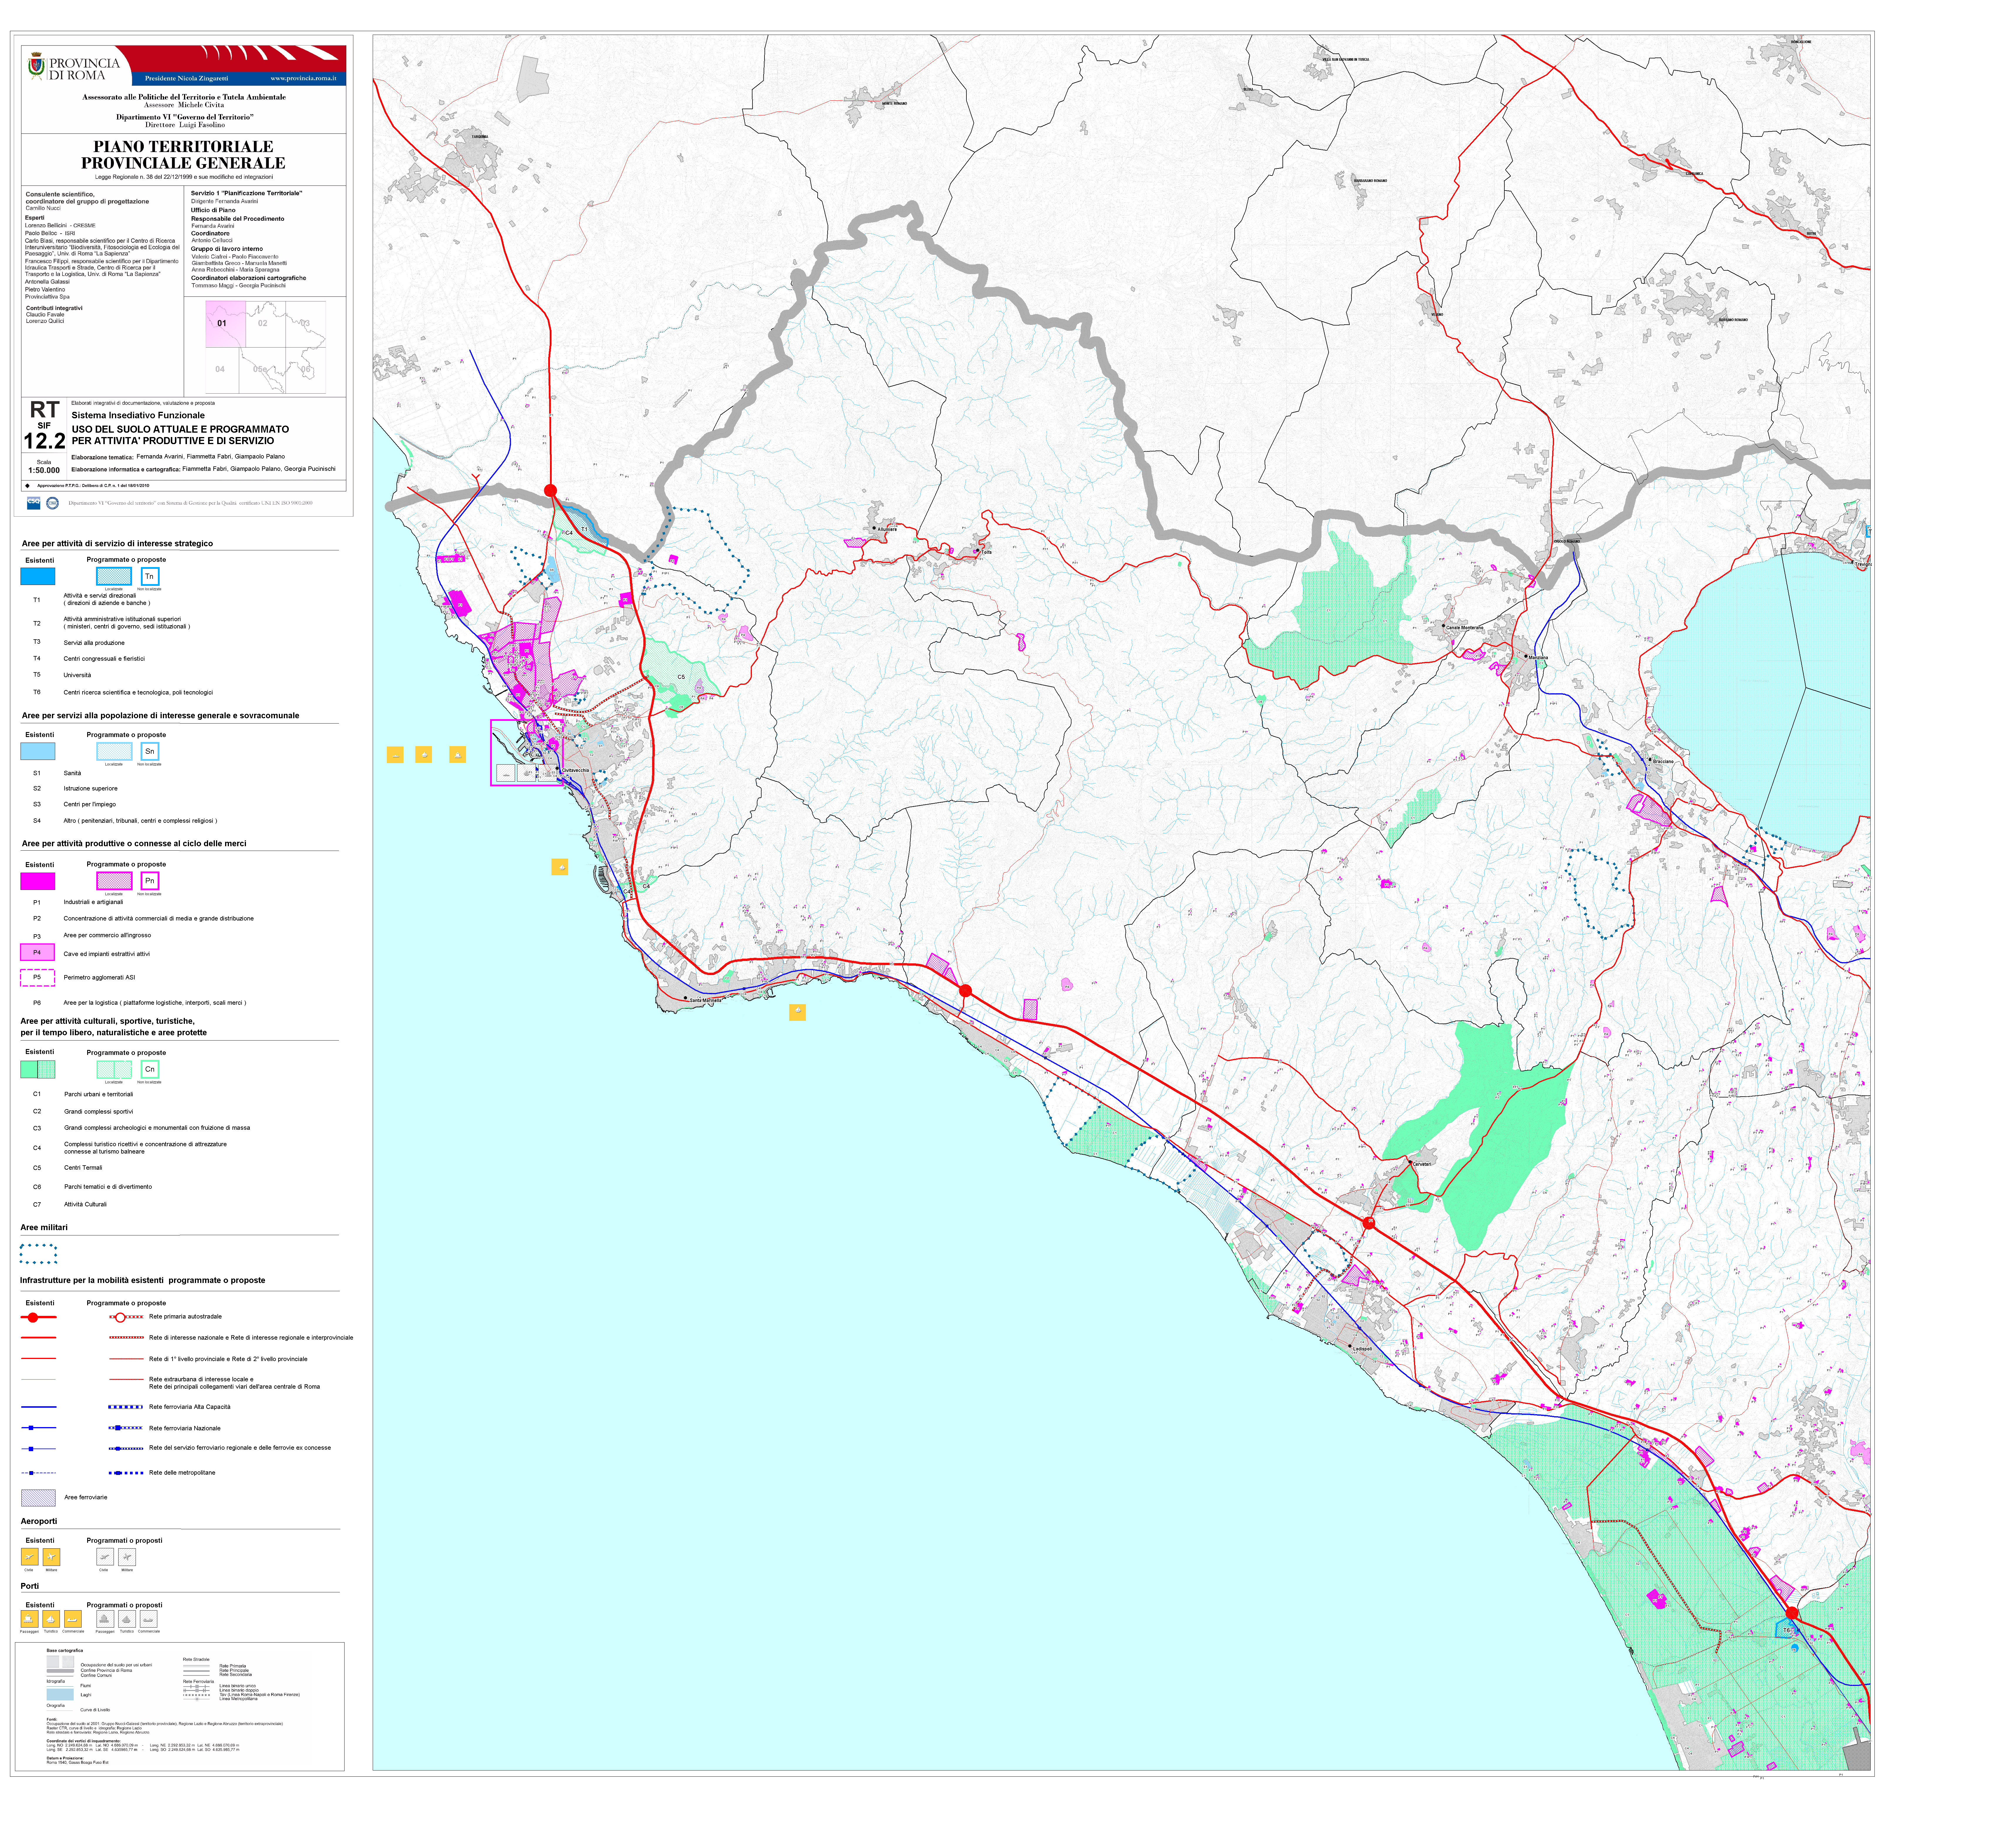
Task: Click the 'Piano Territoriale Provinciale Generale' title
Action: [183, 155]
